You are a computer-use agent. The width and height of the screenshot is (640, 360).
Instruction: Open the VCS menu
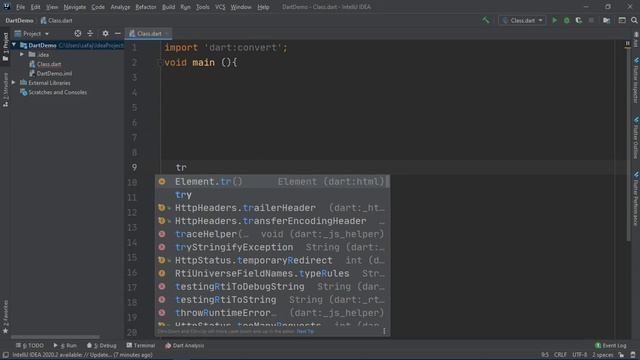pyautogui.click(x=220, y=7)
